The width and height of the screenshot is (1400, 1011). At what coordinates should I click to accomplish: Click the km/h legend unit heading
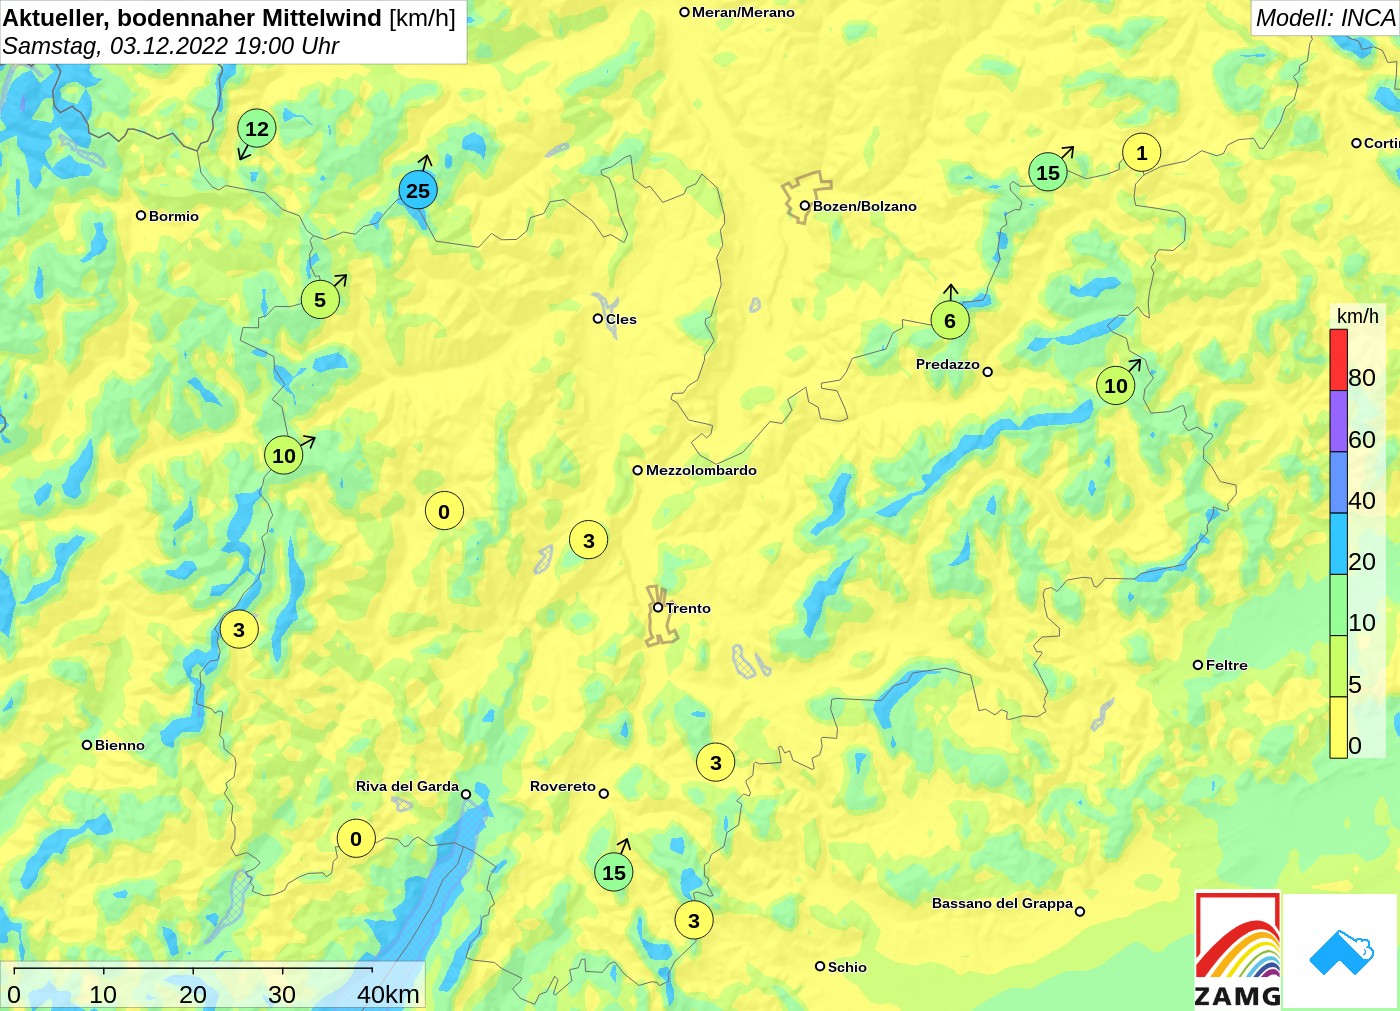[1358, 316]
